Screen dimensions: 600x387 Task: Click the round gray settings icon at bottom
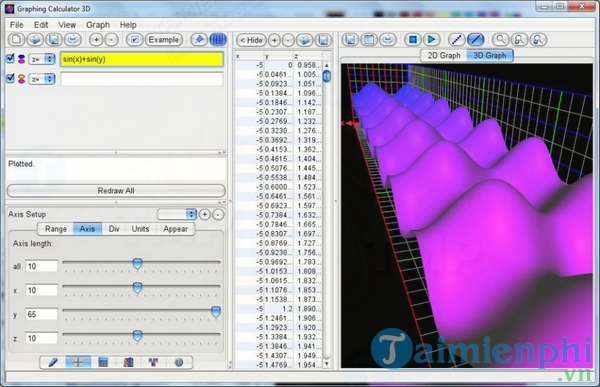click(x=179, y=362)
